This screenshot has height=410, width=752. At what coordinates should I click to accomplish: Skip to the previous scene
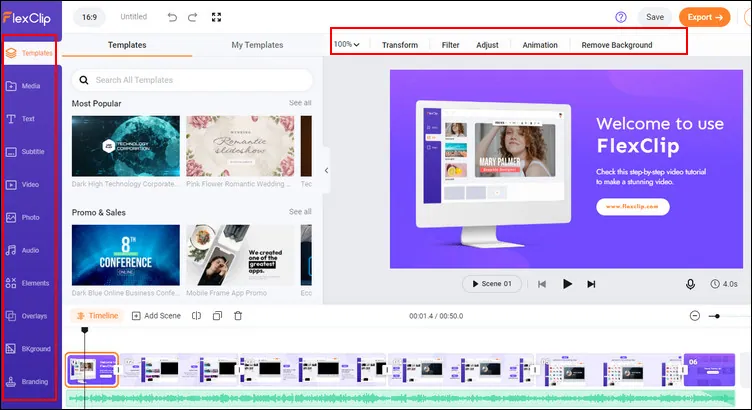pyautogui.click(x=542, y=284)
